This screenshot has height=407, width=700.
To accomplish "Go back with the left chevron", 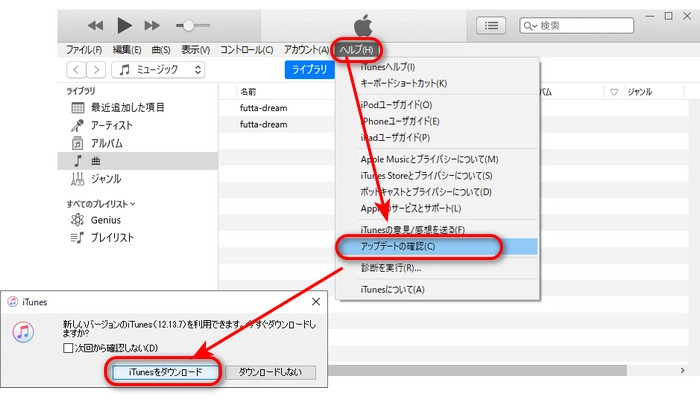I will 76,70.
